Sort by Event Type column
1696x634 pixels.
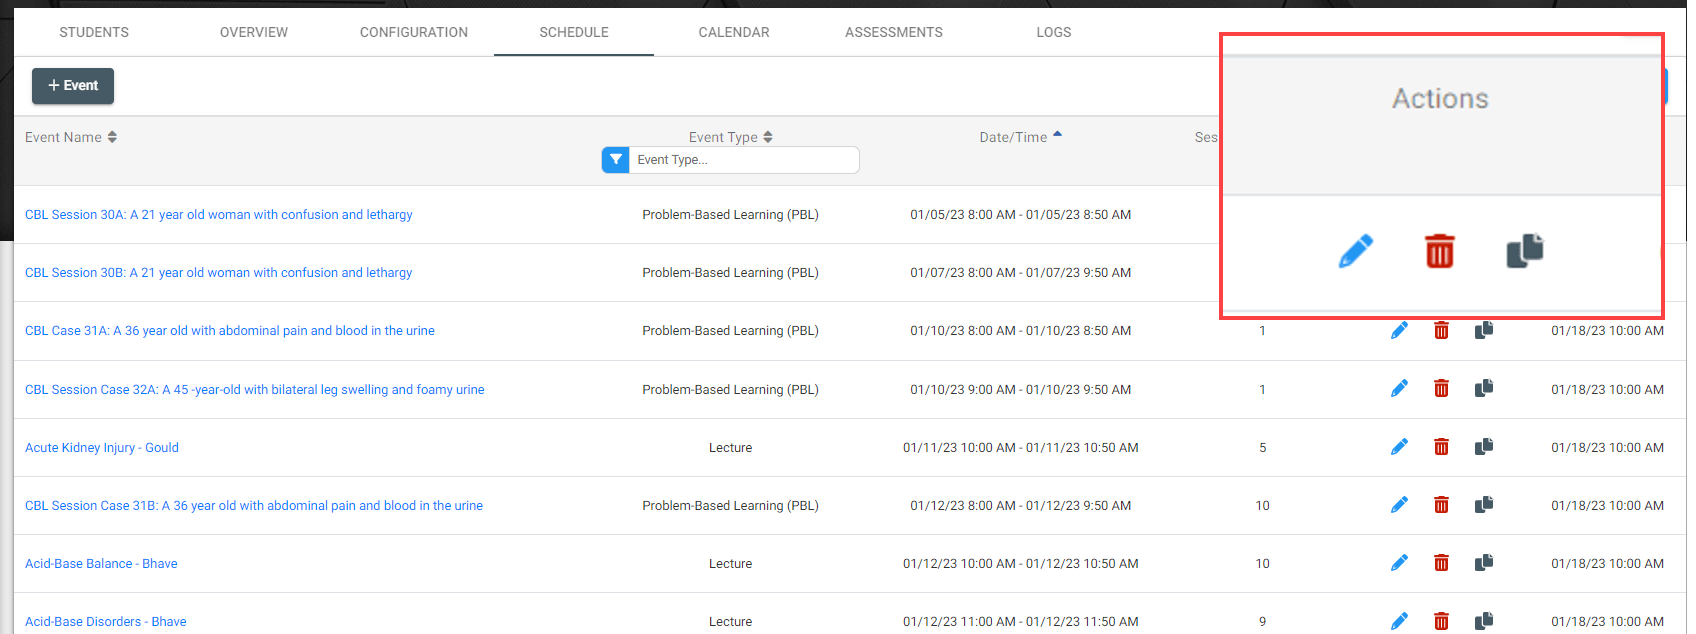point(731,137)
